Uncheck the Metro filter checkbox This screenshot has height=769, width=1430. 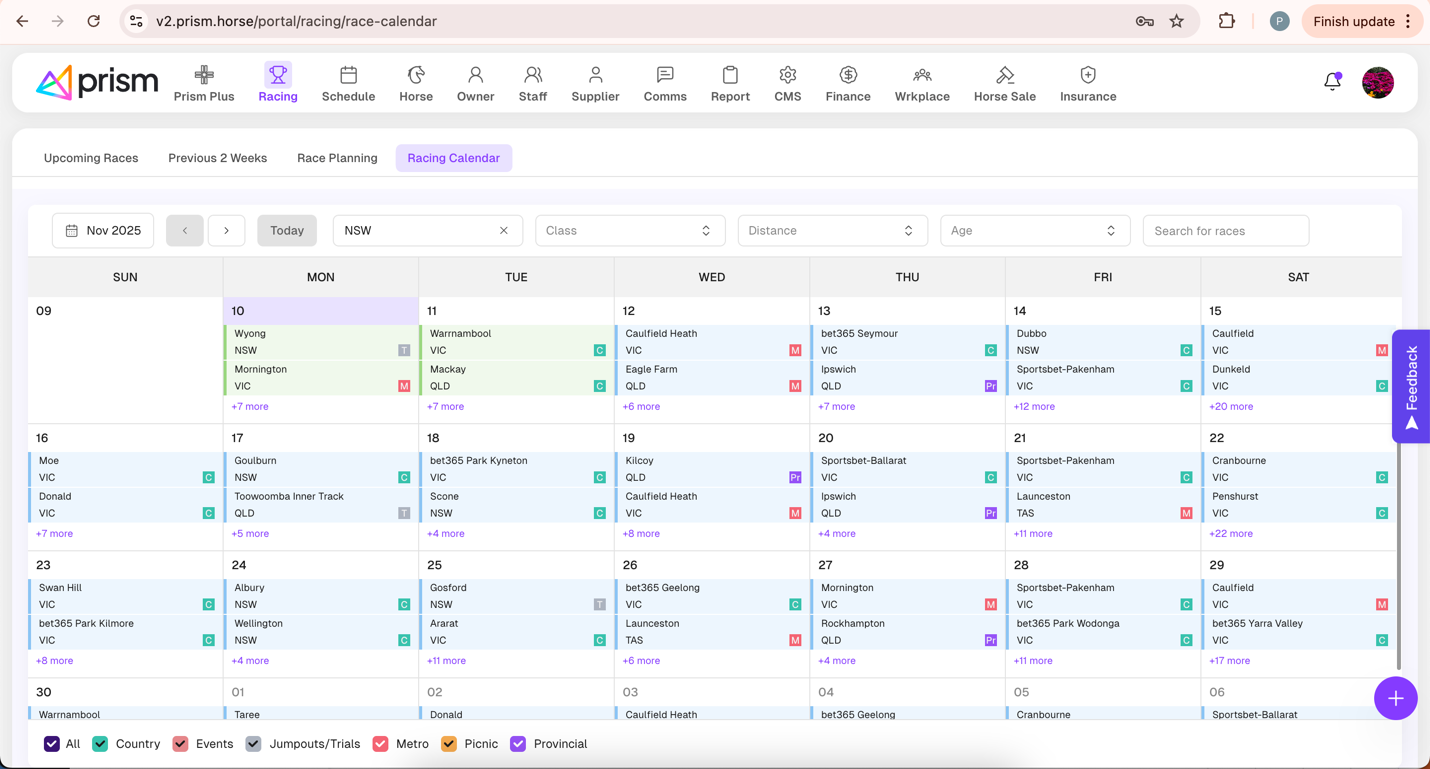(380, 744)
